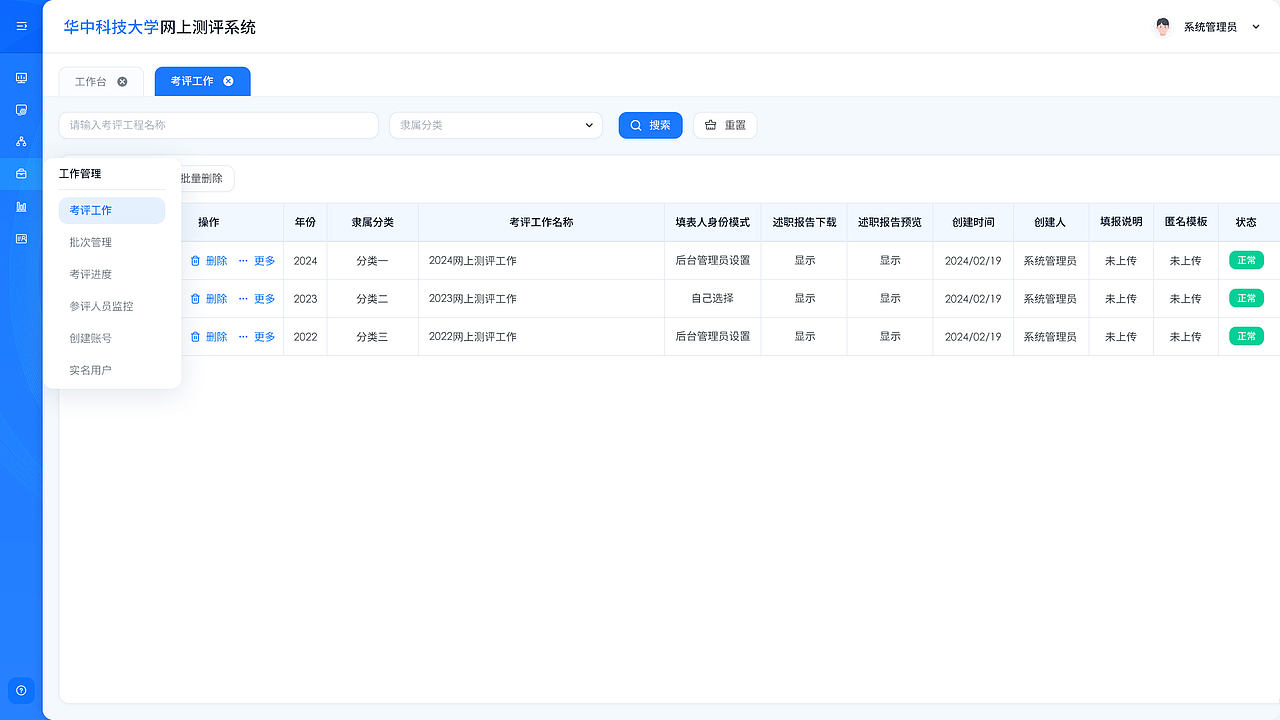Focus the 请输入考评工程名称 input field
This screenshot has width=1280, height=720.
219,125
